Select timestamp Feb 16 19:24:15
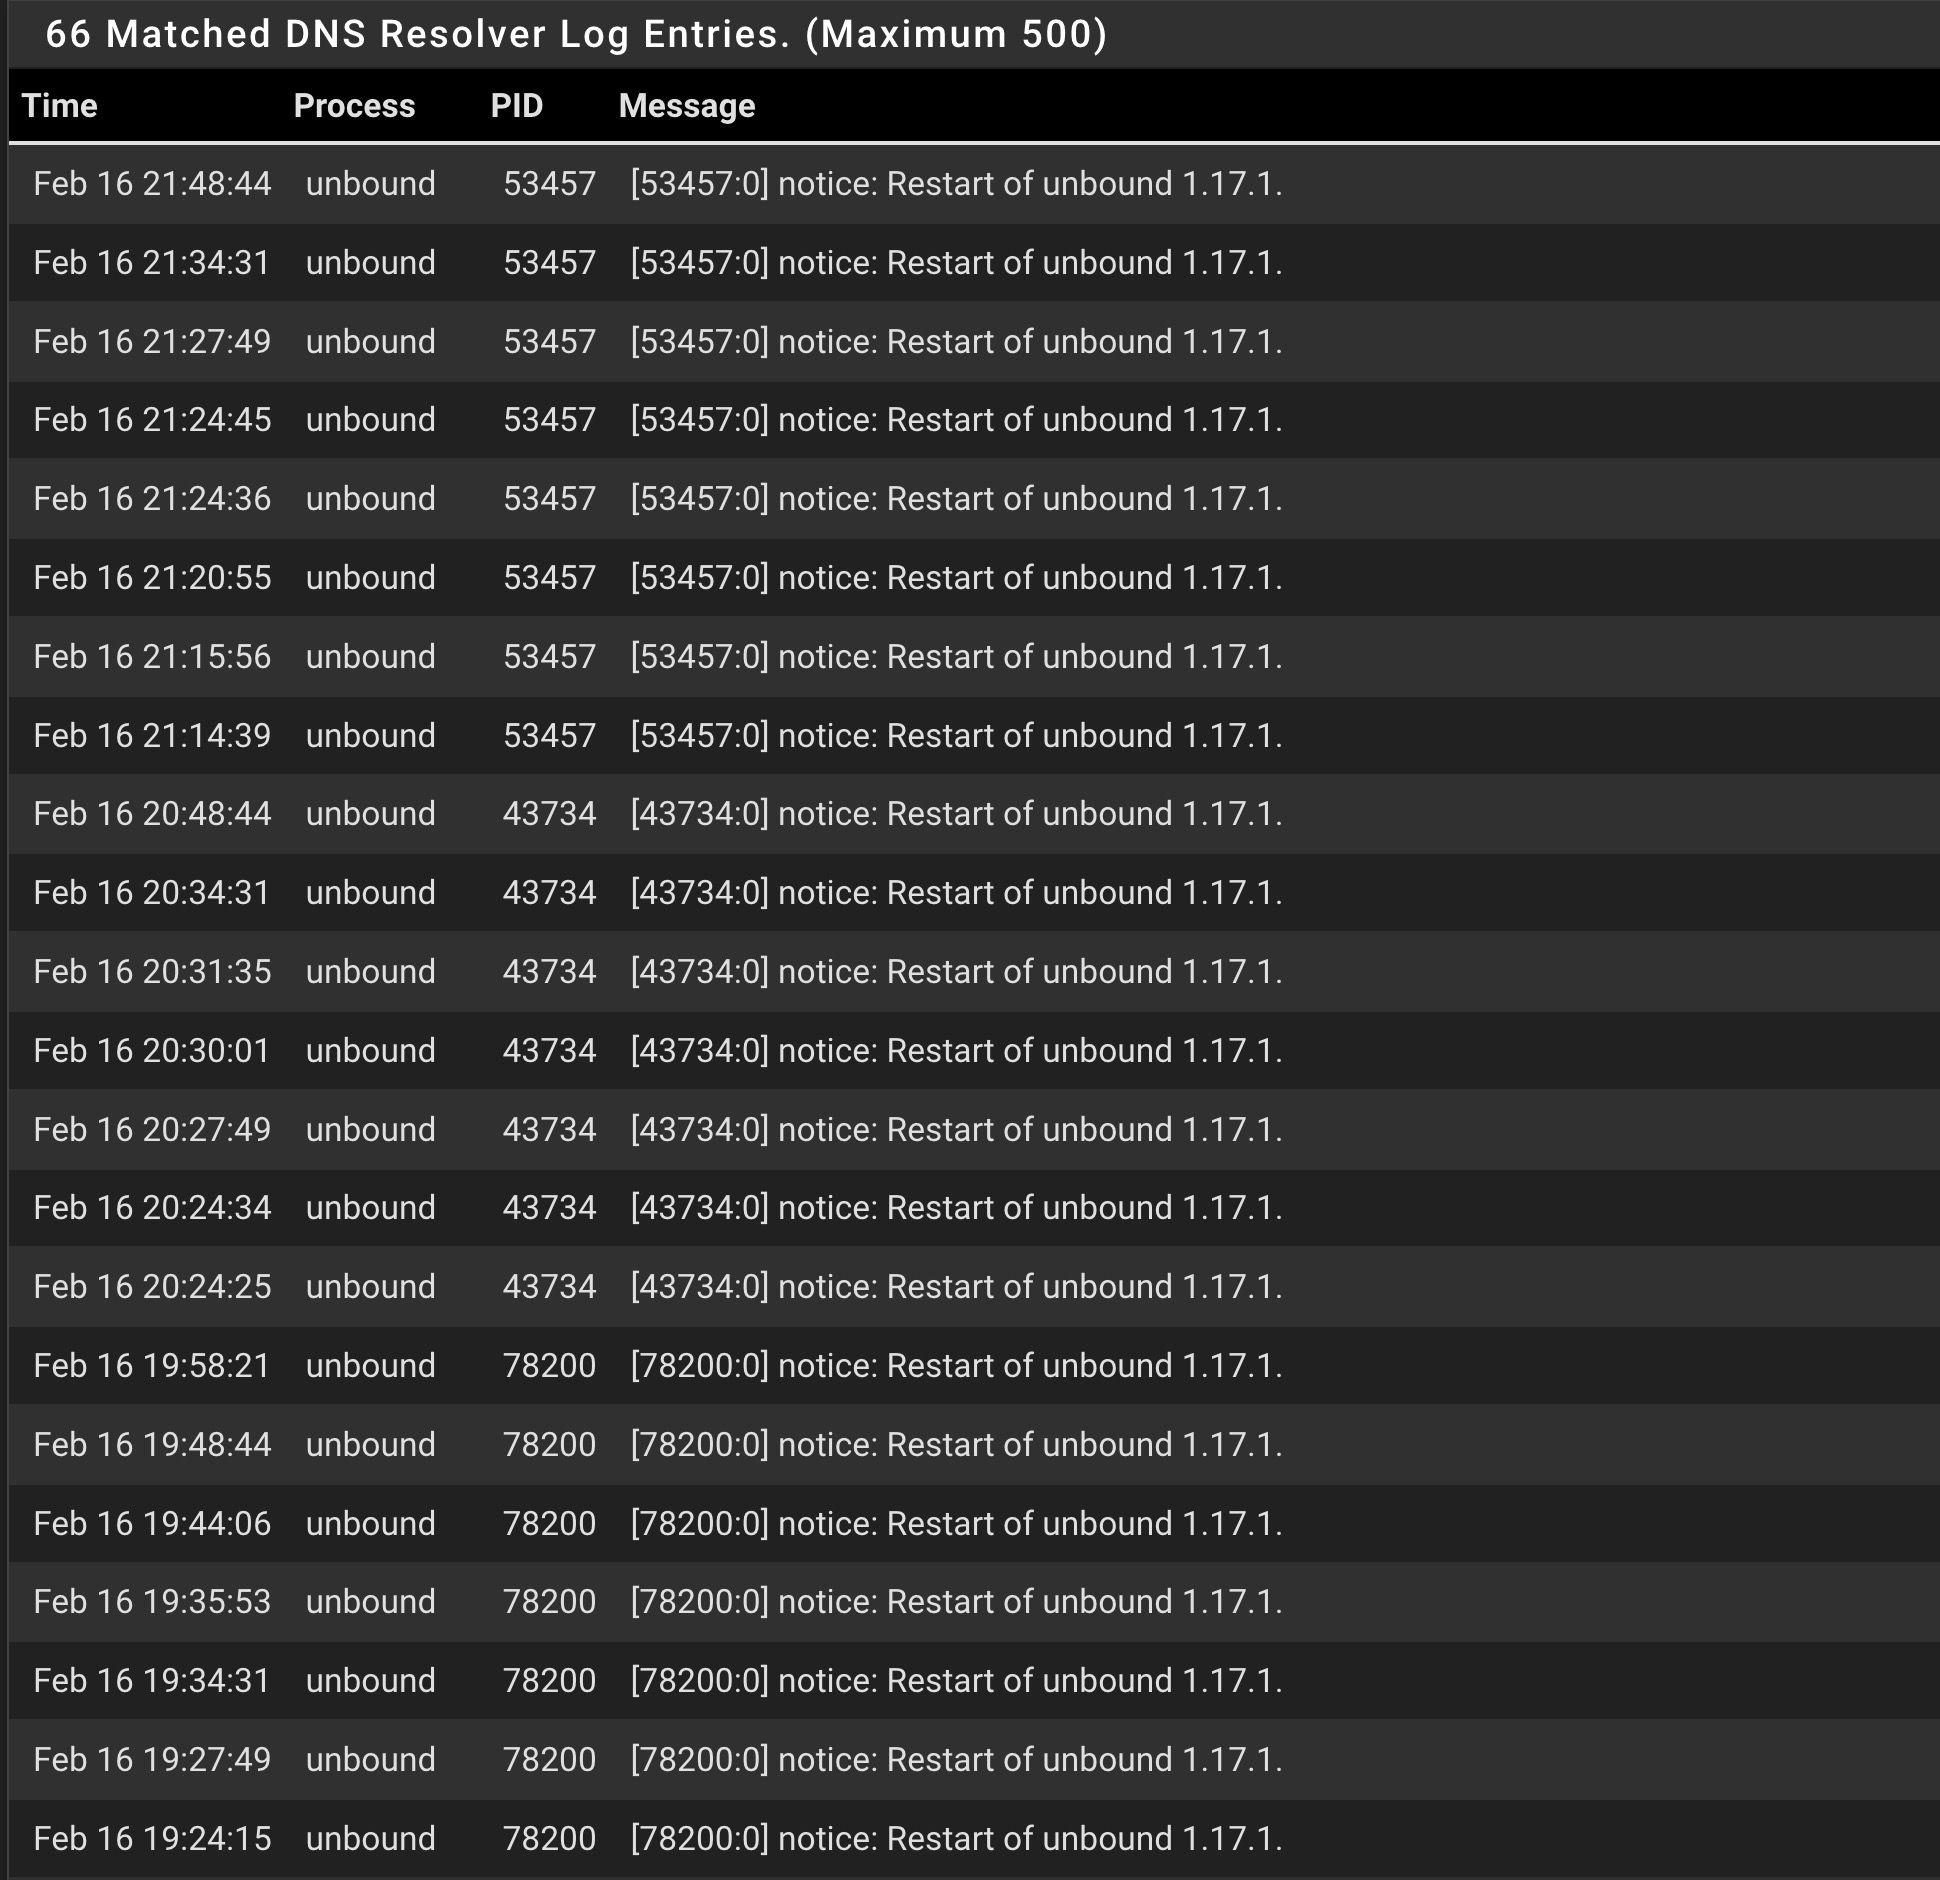1940x1880 pixels. click(152, 1839)
